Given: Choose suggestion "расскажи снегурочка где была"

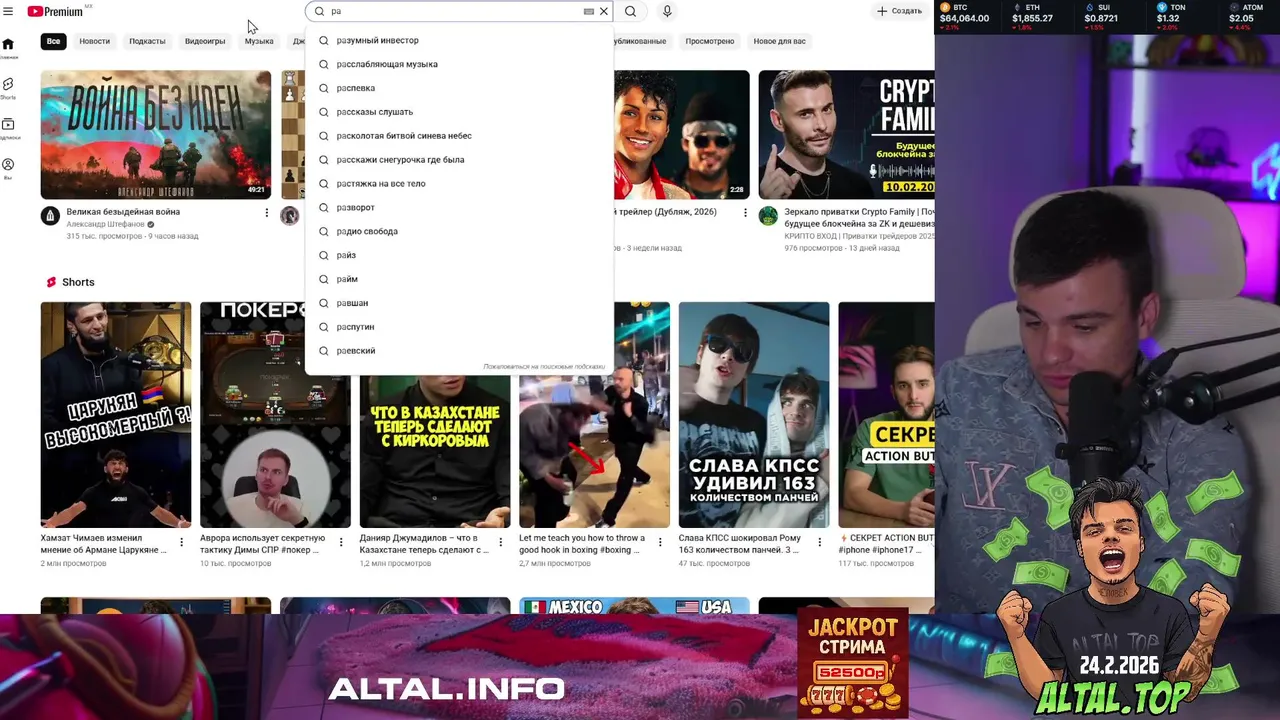Looking at the screenshot, I should click(459, 160).
